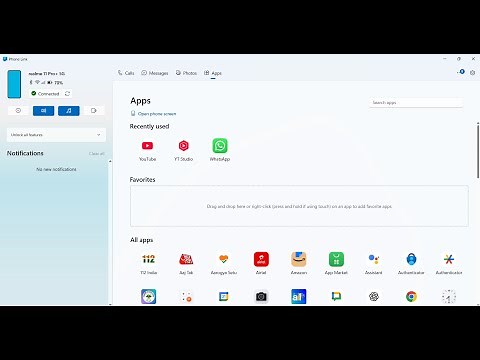
Task: Open the YouTube app in Recently used
Action: tap(147, 146)
